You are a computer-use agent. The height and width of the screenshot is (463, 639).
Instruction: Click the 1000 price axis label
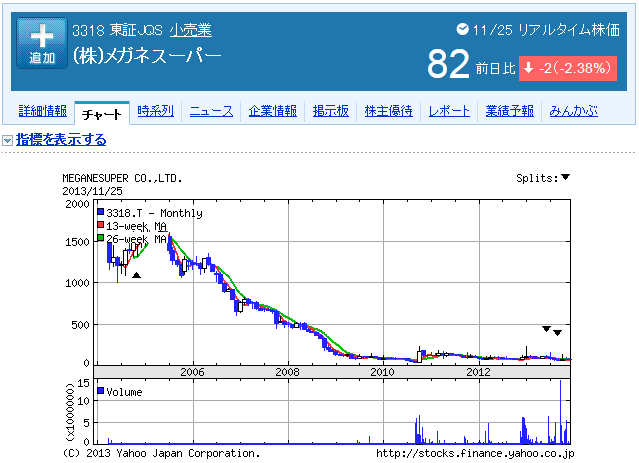(77, 283)
